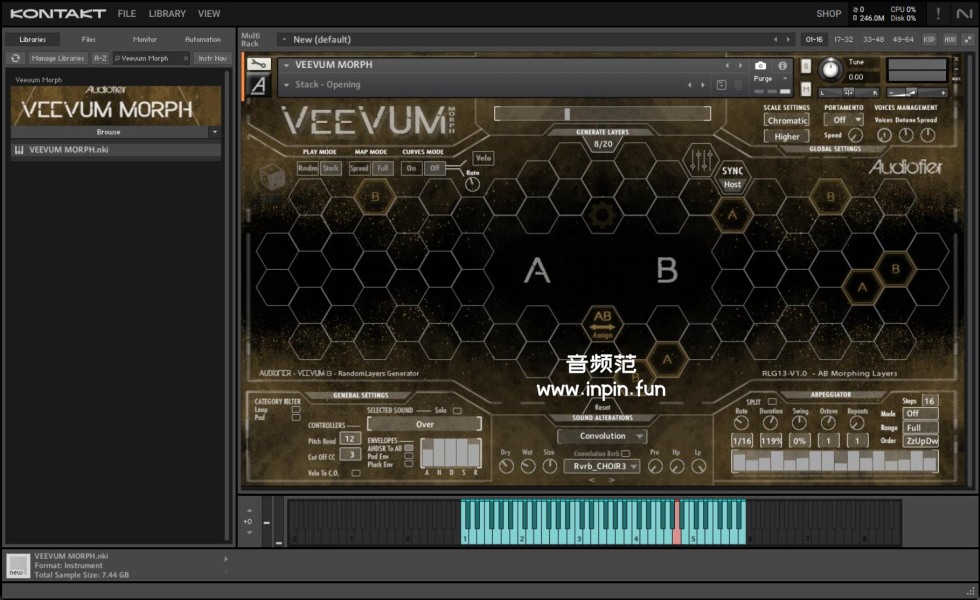This screenshot has width=980, height=600.
Task: Show instrument info with the i icon
Action: pyautogui.click(x=782, y=65)
